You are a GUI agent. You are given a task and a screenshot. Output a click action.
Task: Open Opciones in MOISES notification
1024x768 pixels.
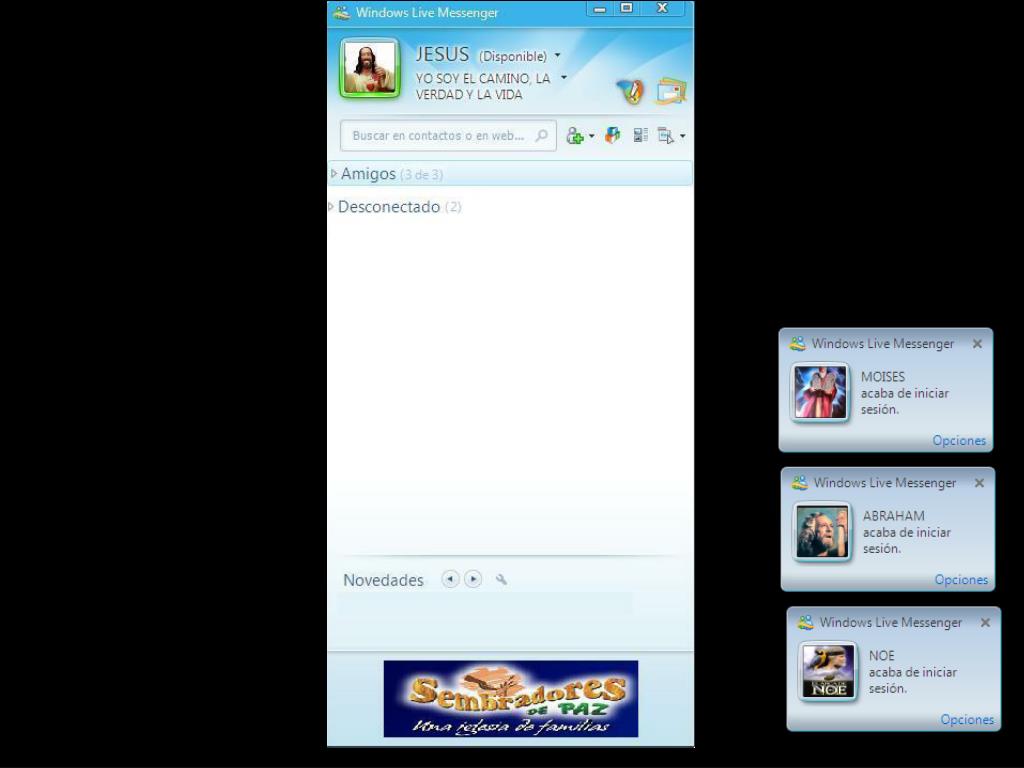point(959,440)
